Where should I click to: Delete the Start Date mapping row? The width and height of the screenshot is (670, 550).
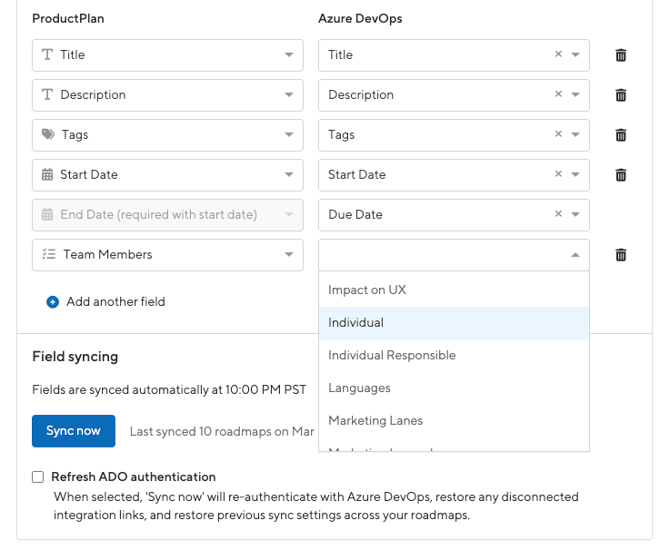click(x=620, y=175)
